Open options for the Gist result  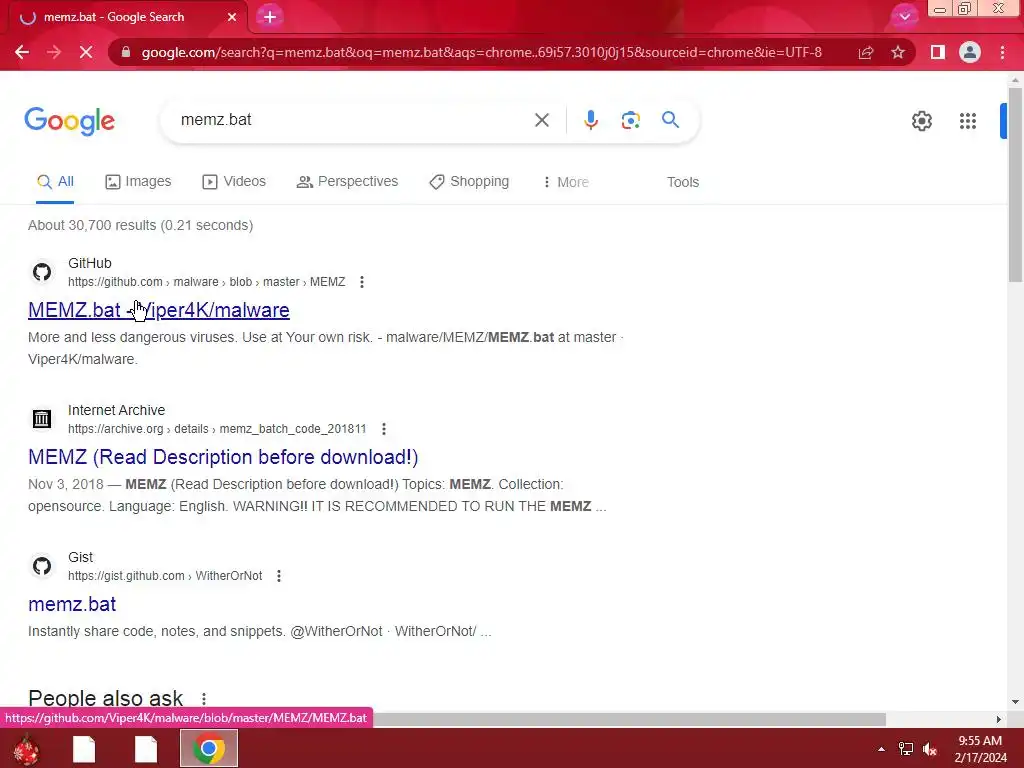coord(279,576)
